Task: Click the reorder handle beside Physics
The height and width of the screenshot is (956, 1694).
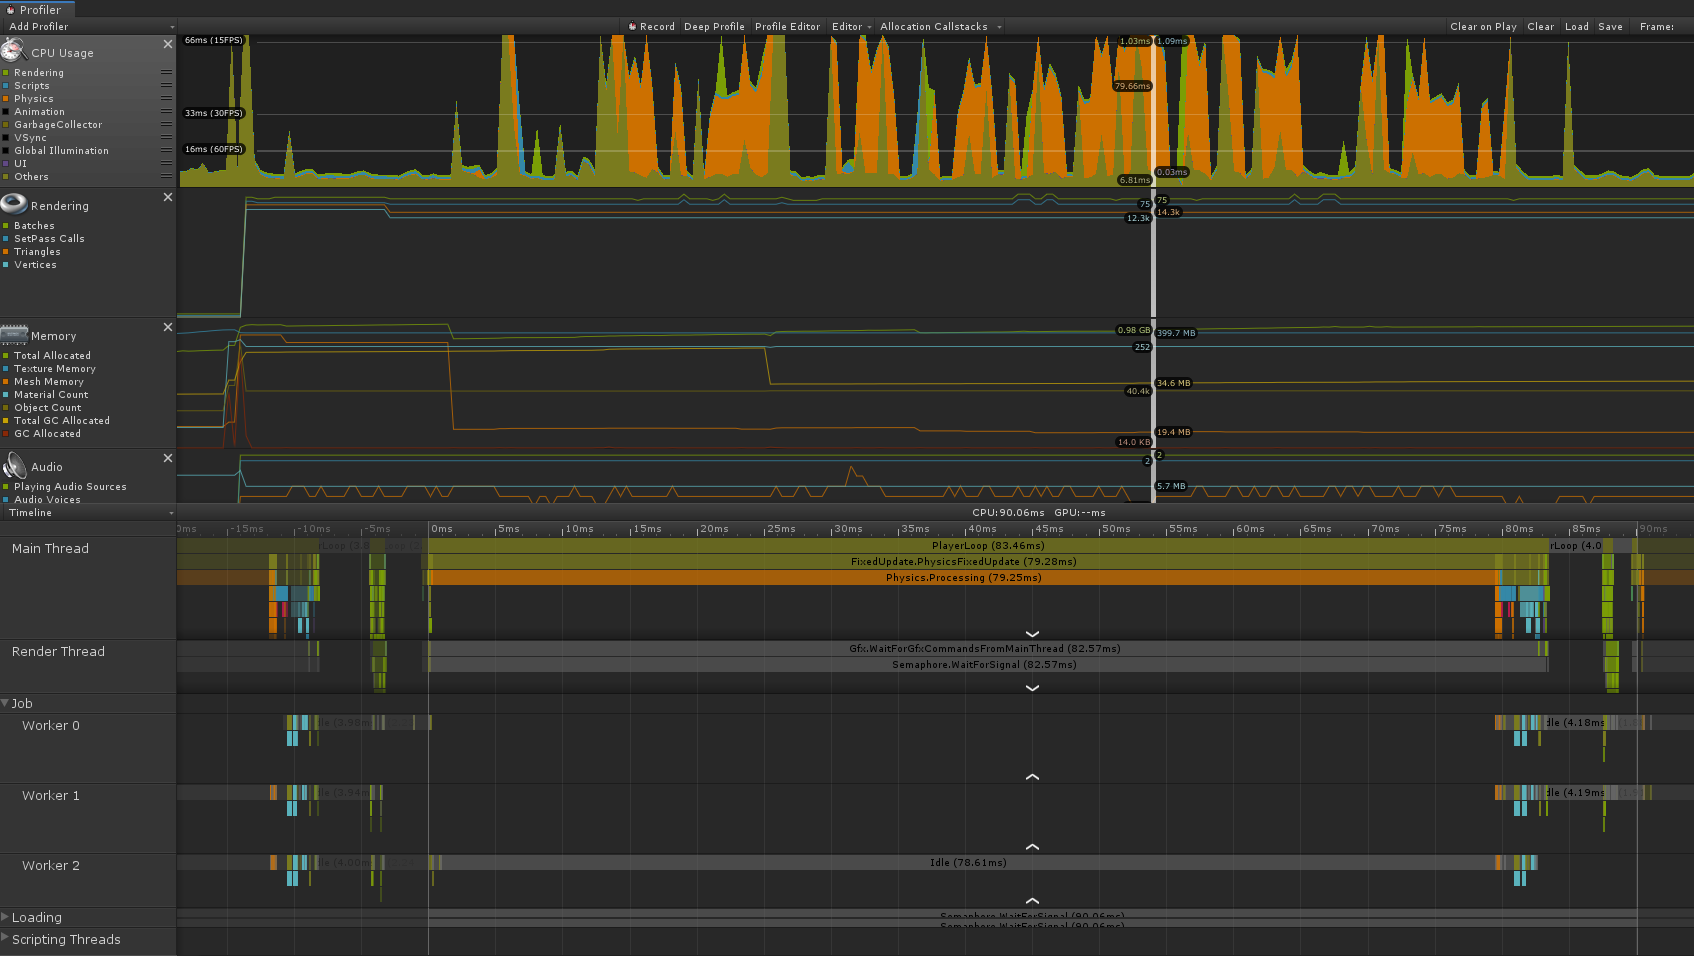Action: (x=166, y=98)
